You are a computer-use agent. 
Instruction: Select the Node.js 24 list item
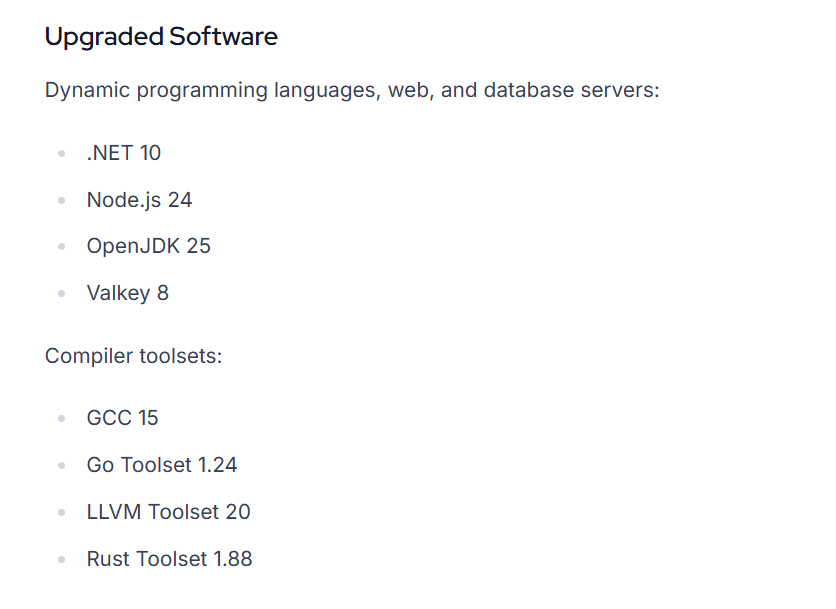(139, 200)
